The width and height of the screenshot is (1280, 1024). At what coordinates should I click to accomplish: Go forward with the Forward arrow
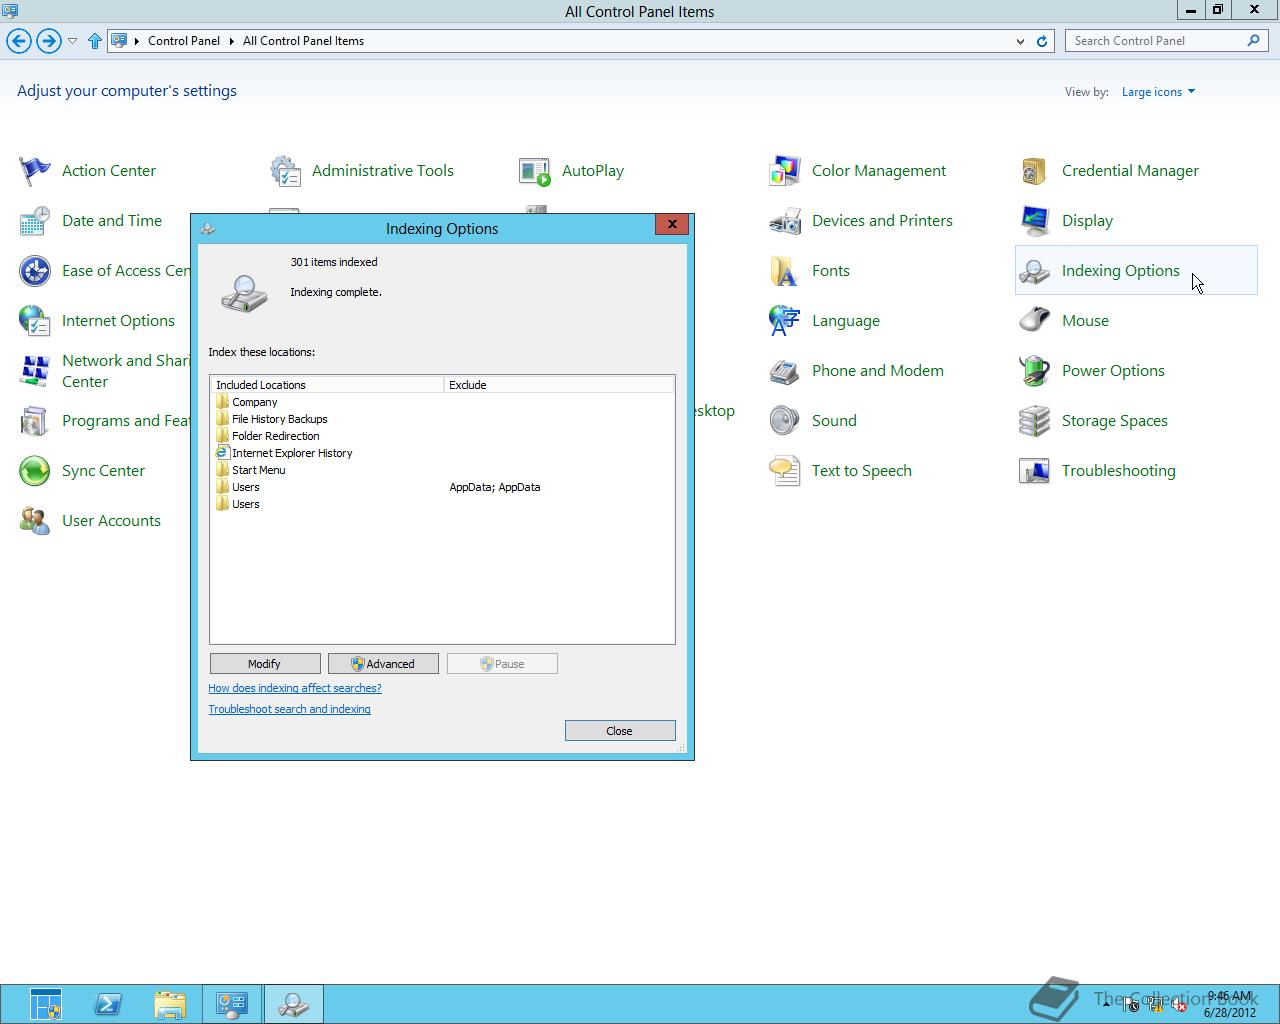coord(48,41)
